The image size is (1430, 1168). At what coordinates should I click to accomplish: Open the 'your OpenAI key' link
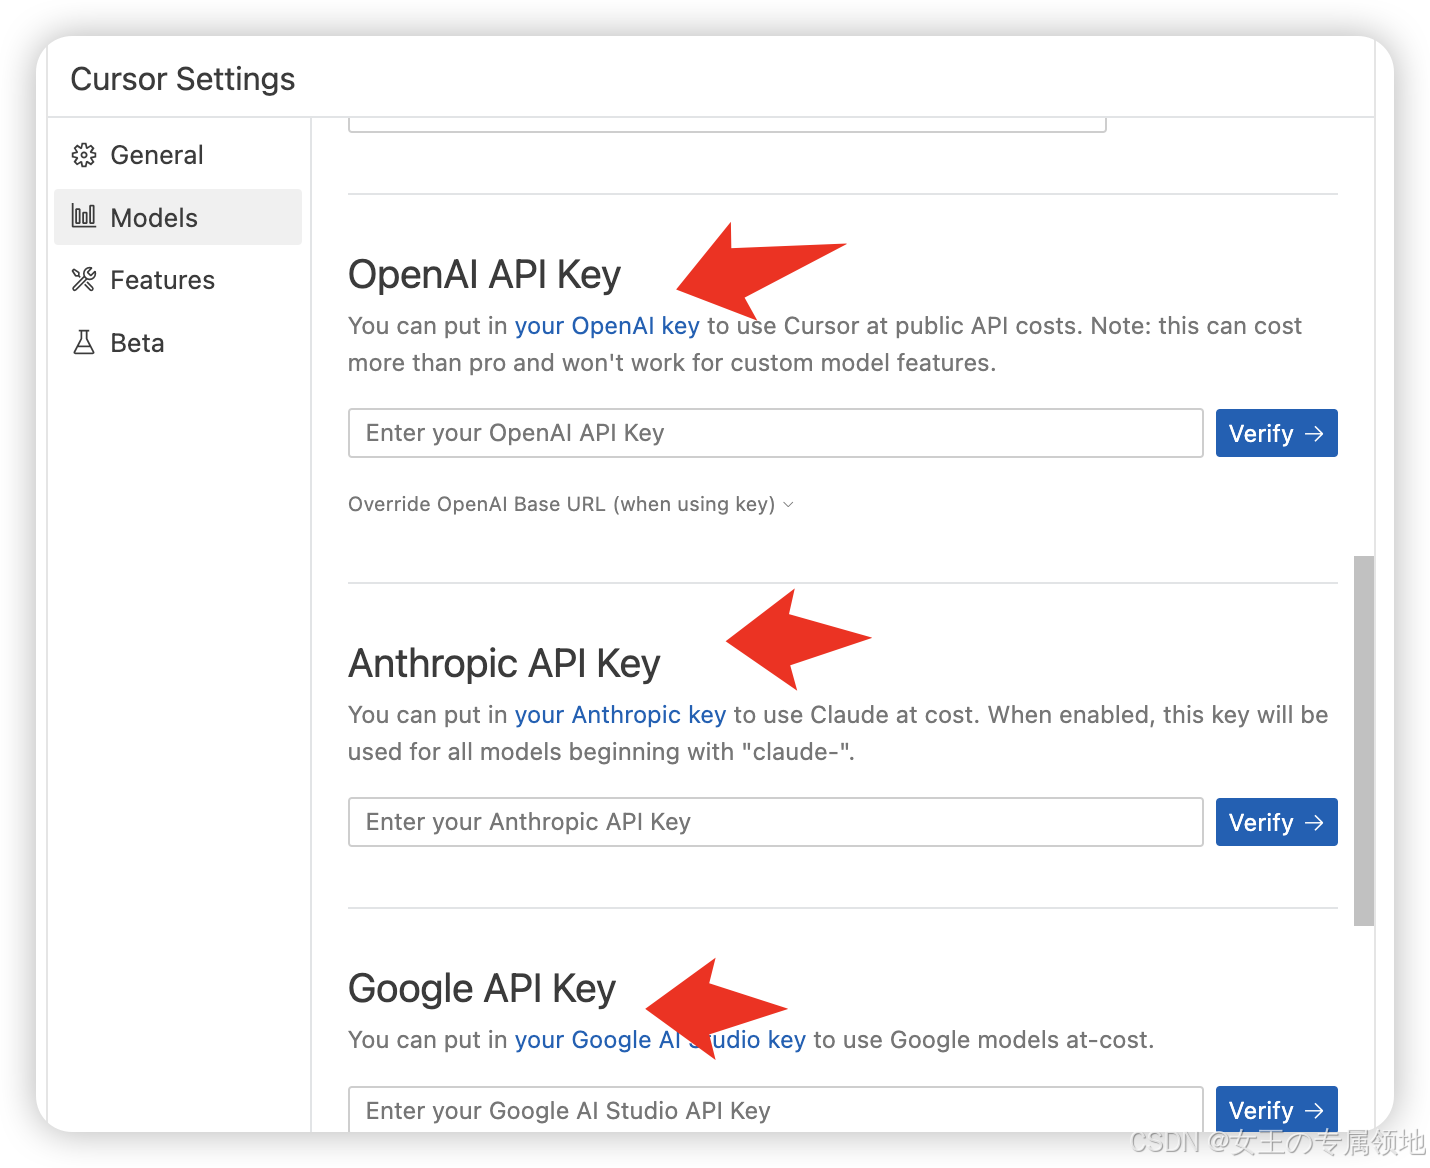pos(607,326)
